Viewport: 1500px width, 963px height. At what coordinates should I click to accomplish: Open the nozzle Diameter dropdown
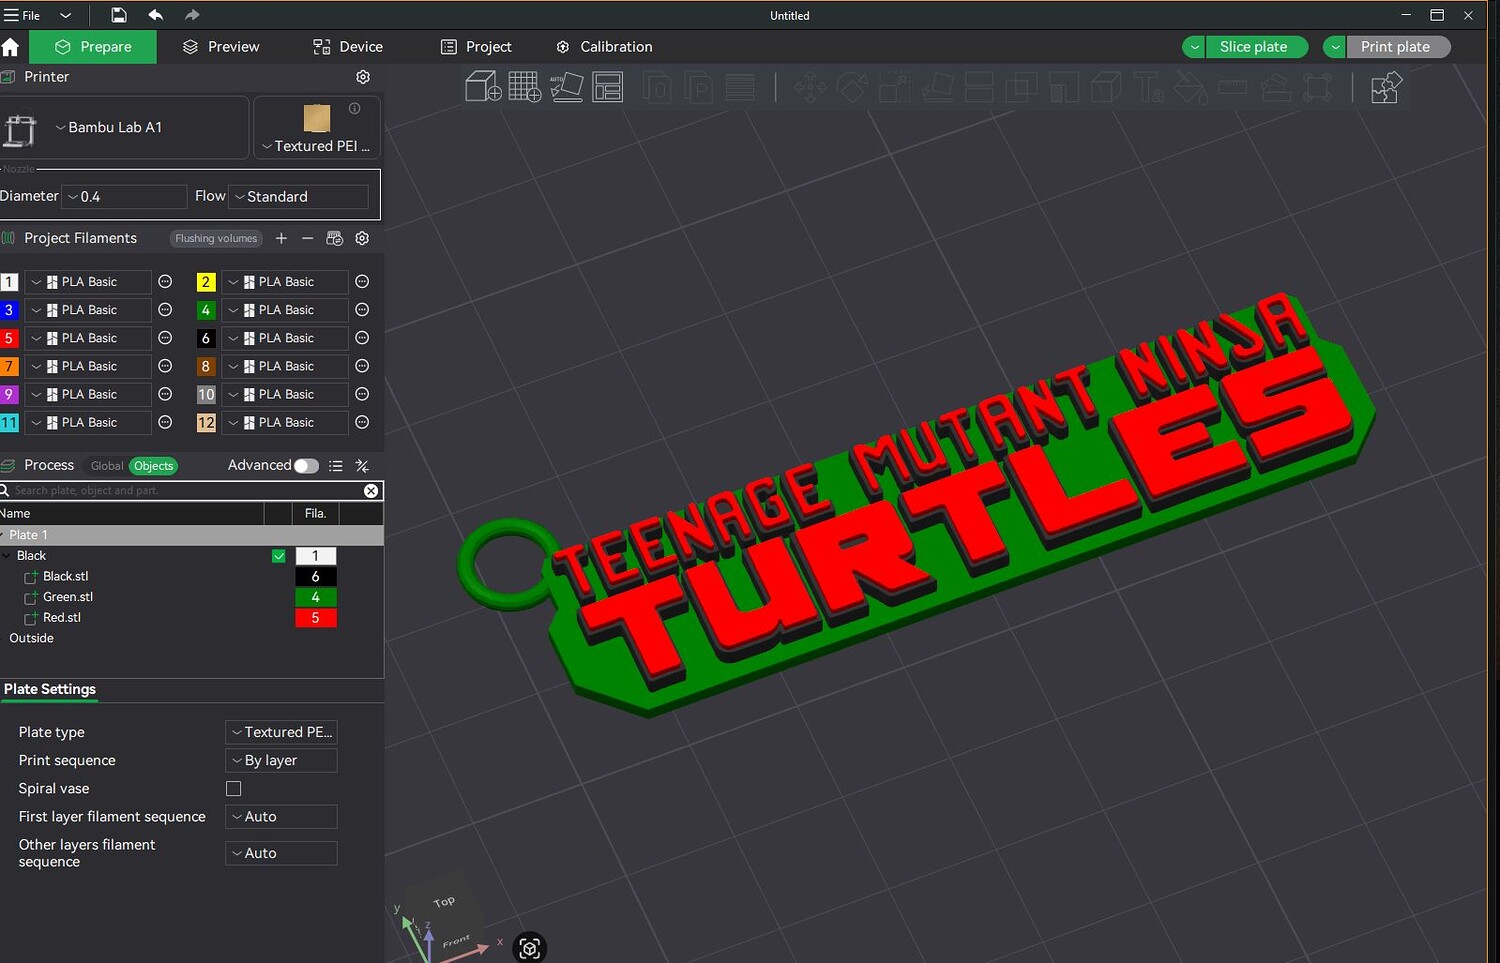124,197
